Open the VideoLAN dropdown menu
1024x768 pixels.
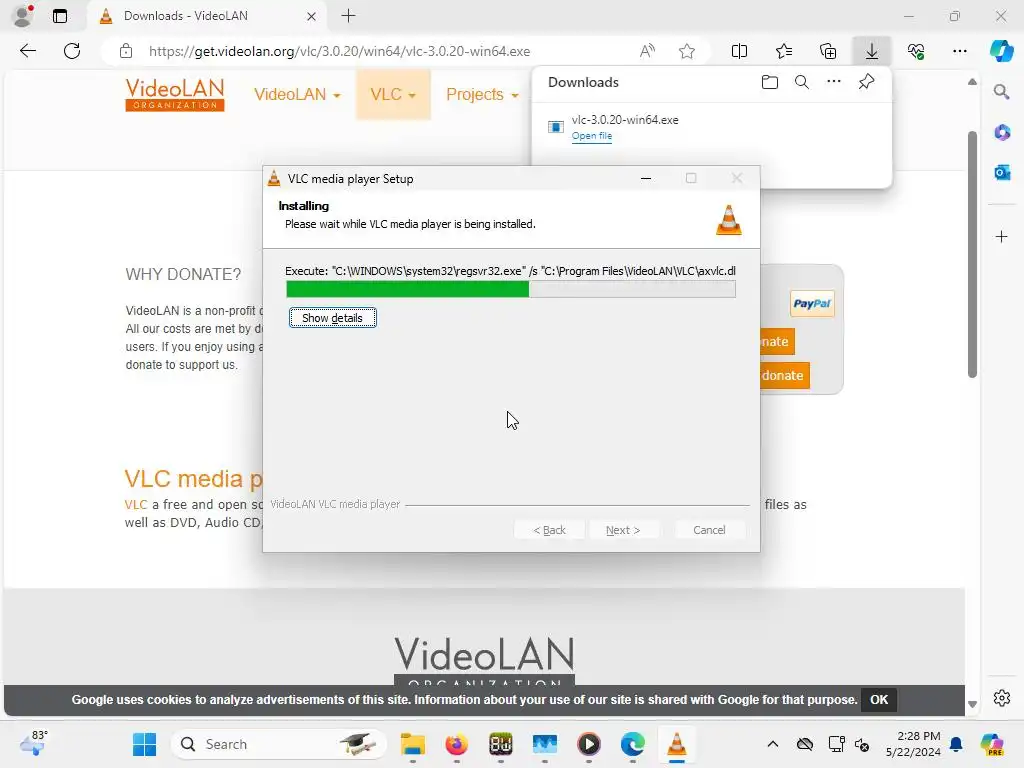(297, 95)
